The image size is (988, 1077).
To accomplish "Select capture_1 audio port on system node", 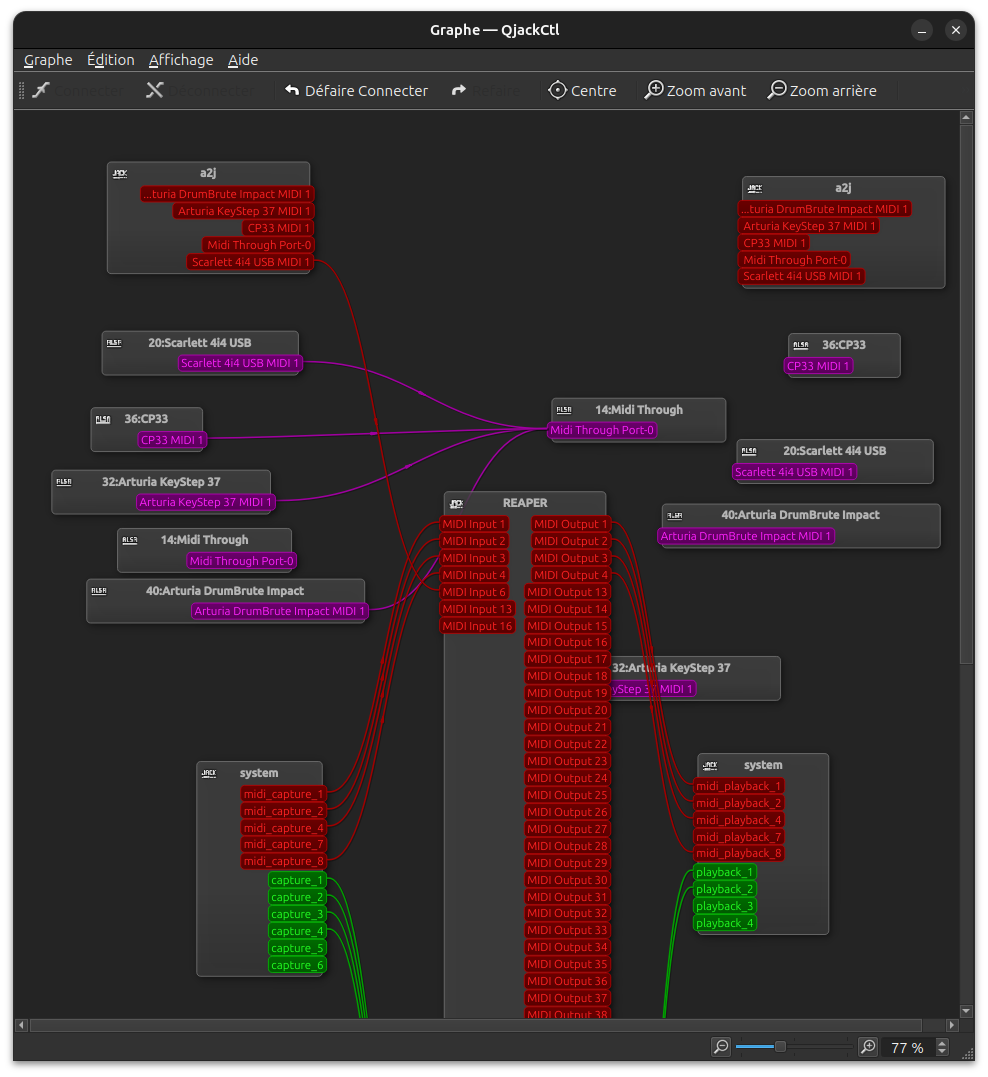I will click(x=297, y=880).
